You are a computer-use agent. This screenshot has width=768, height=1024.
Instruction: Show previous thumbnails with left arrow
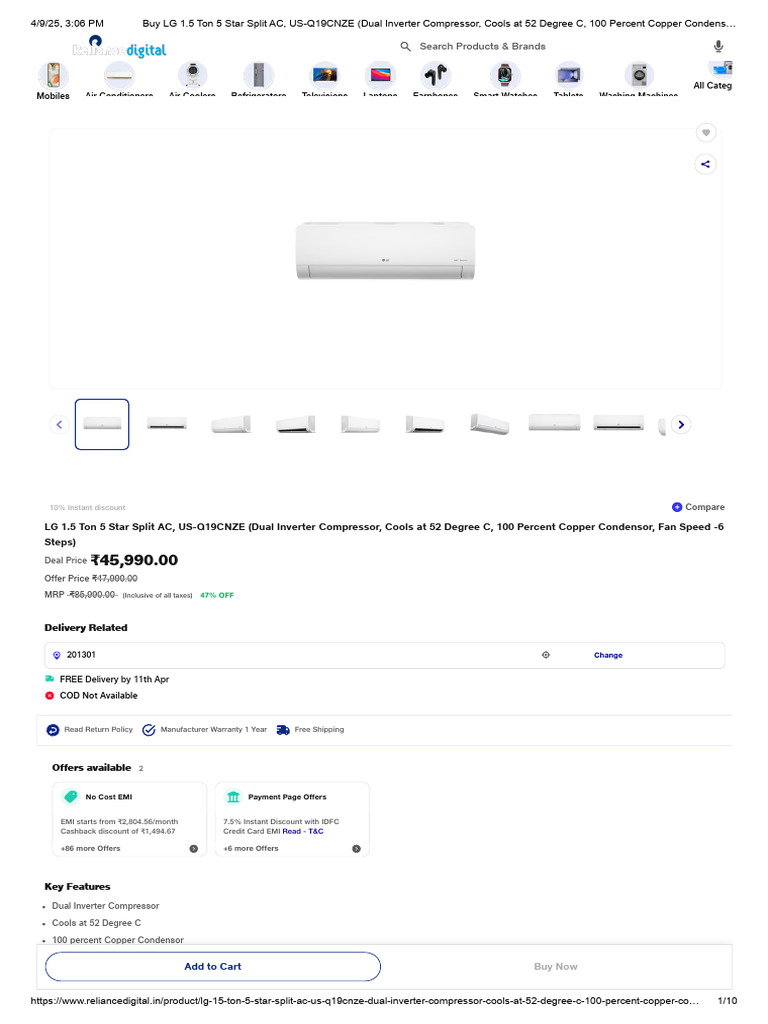(x=59, y=424)
